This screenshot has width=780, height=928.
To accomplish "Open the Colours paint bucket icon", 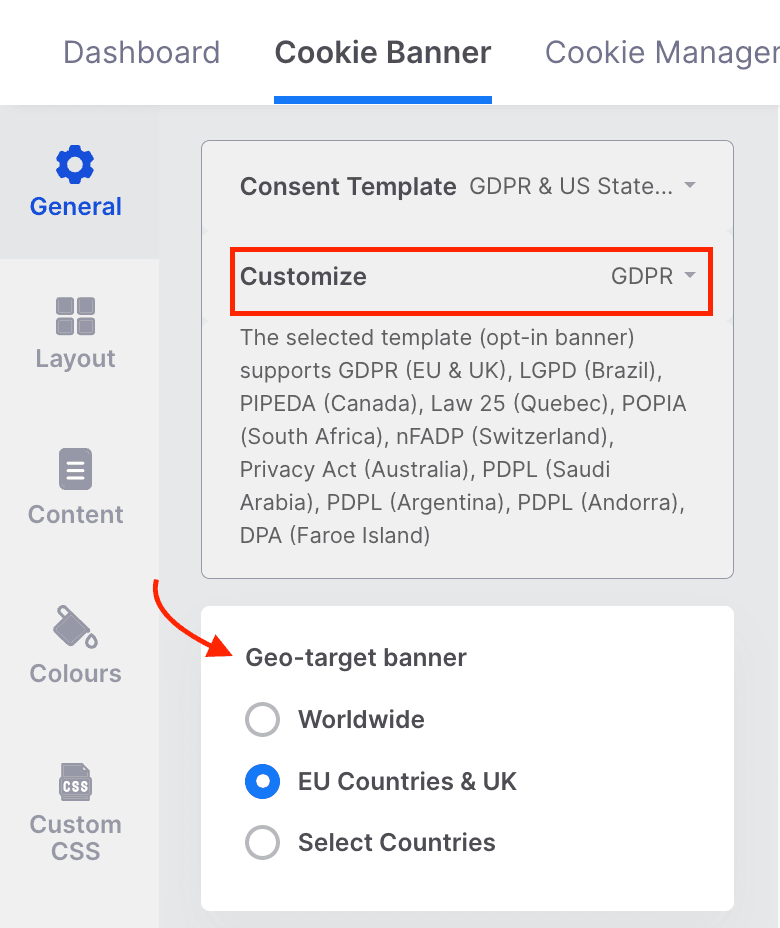I will (75, 627).
